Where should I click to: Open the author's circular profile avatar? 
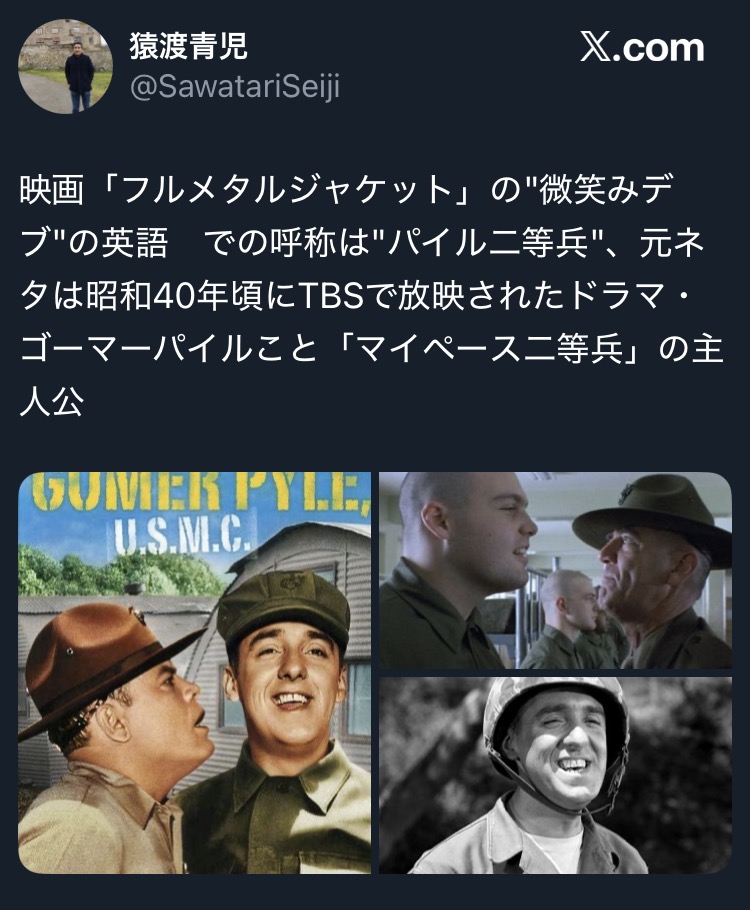coord(65,67)
